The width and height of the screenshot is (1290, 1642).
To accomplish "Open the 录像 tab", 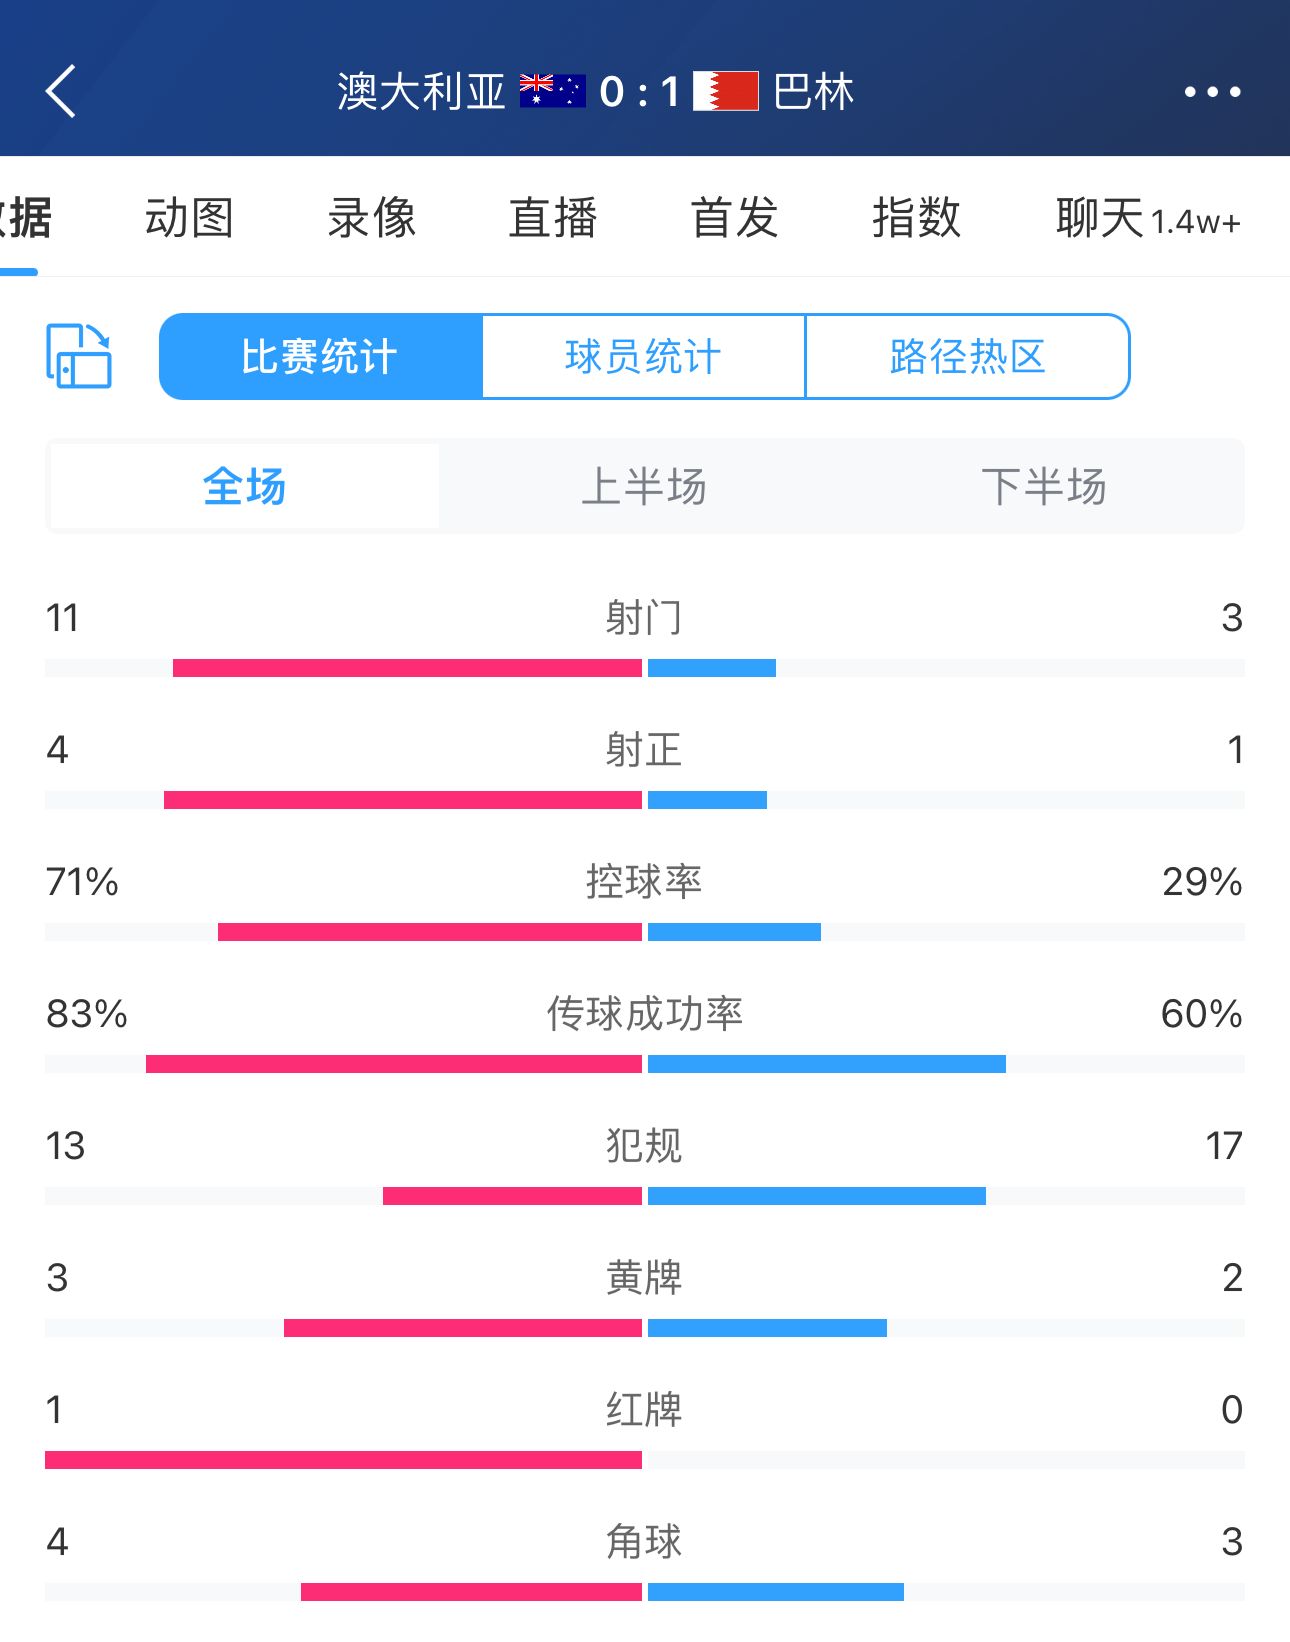I will coord(371,218).
